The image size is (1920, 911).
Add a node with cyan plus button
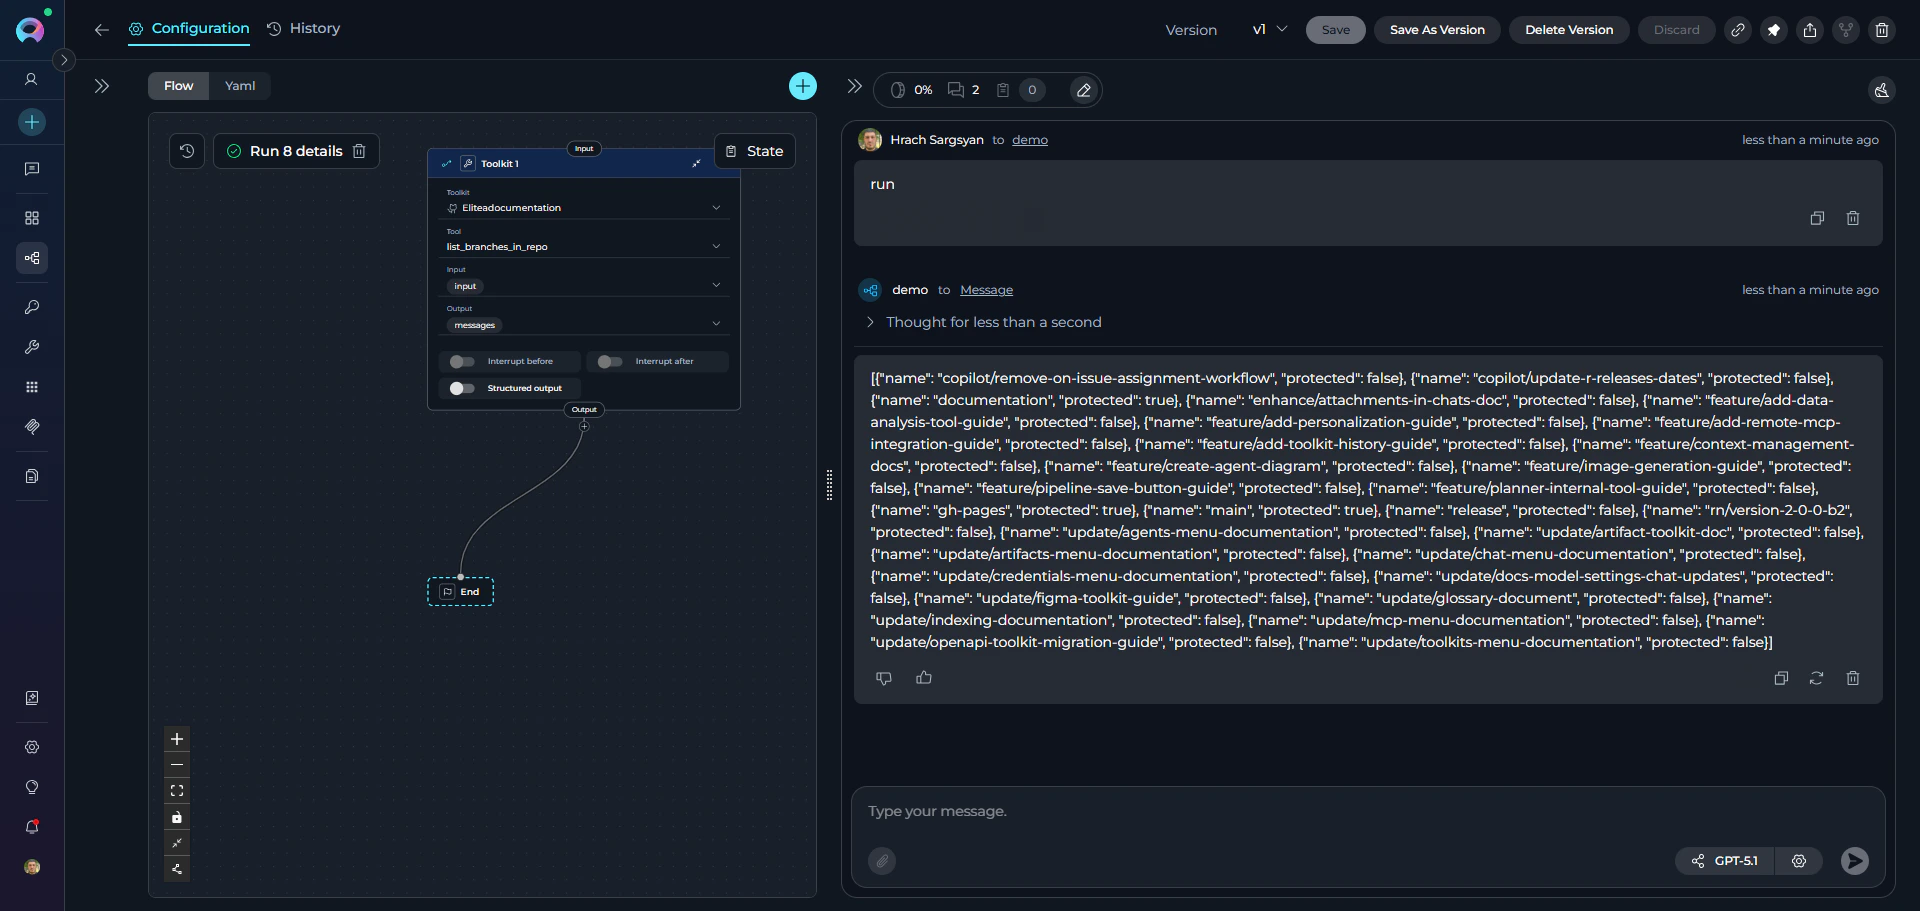tap(803, 86)
